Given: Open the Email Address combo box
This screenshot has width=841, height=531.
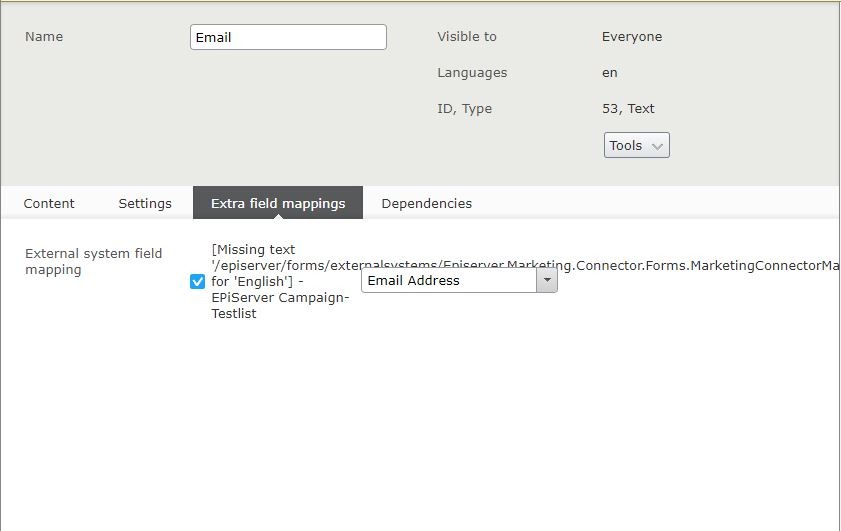Looking at the screenshot, I should pos(449,281).
